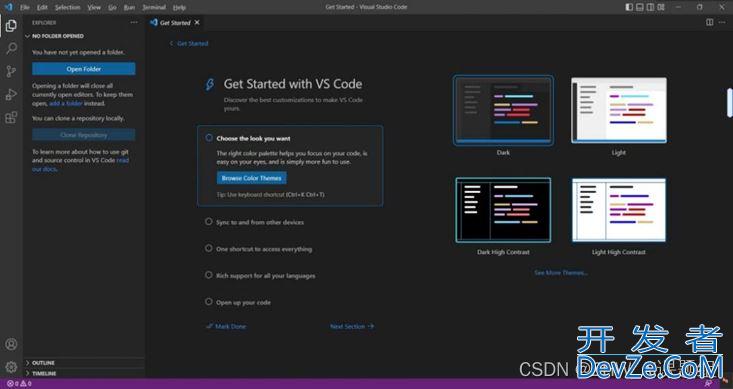733x389 pixels.
Task: Select the Light theme thumbnail
Action: (618, 110)
